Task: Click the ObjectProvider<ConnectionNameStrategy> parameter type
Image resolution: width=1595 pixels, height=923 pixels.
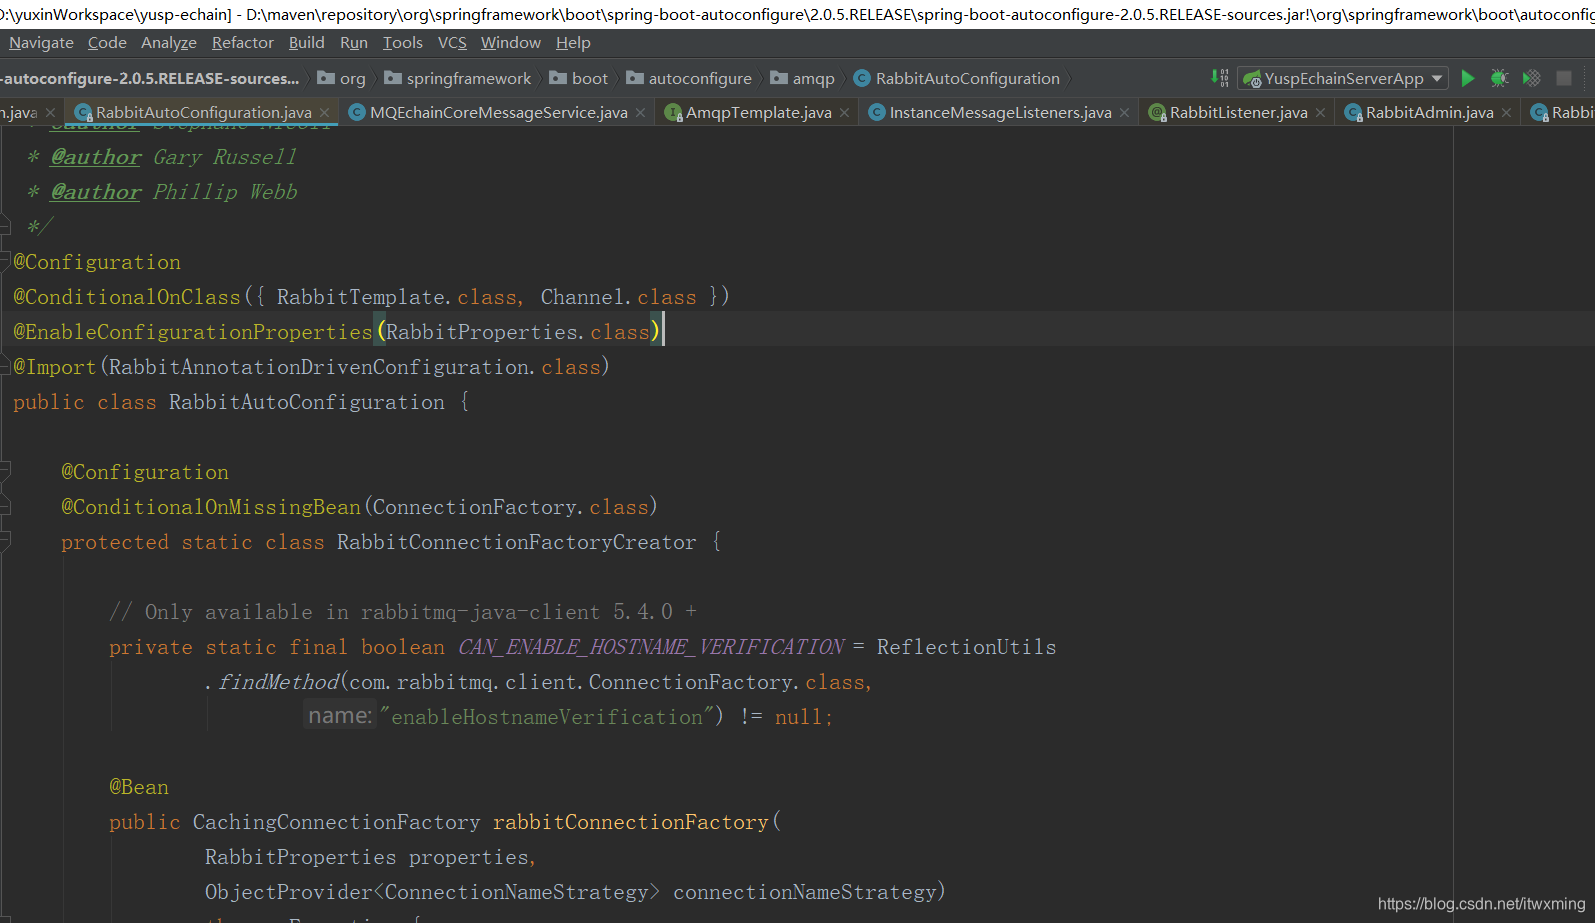Action: tap(432, 892)
